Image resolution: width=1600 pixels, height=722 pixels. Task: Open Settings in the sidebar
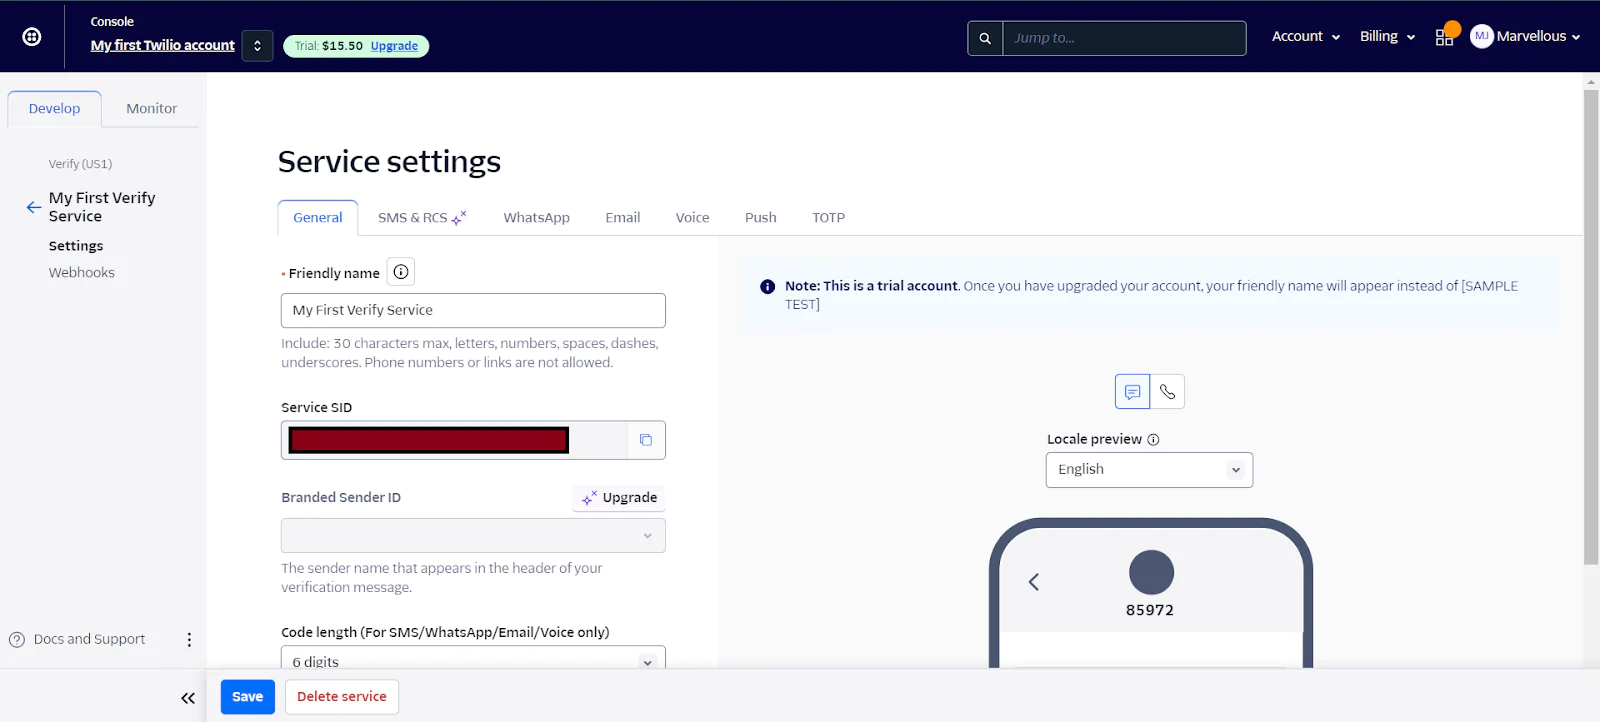[x=76, y=246]
